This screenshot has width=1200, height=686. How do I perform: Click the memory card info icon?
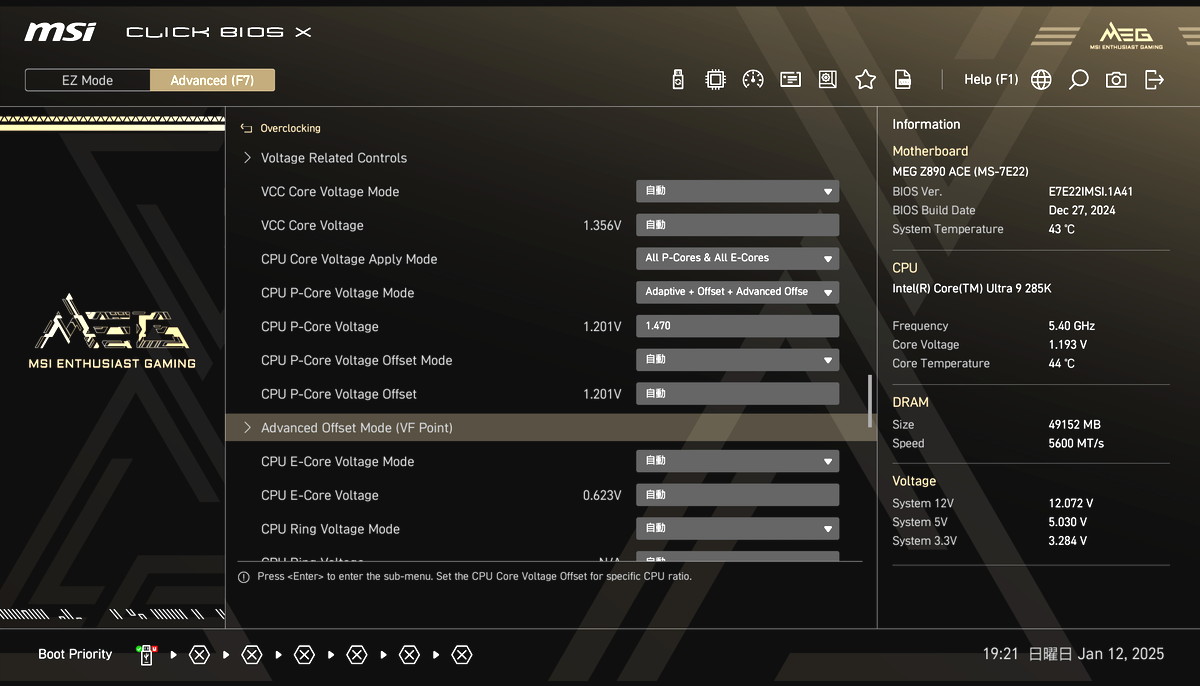pyautogui.click(x=790, y=80)
